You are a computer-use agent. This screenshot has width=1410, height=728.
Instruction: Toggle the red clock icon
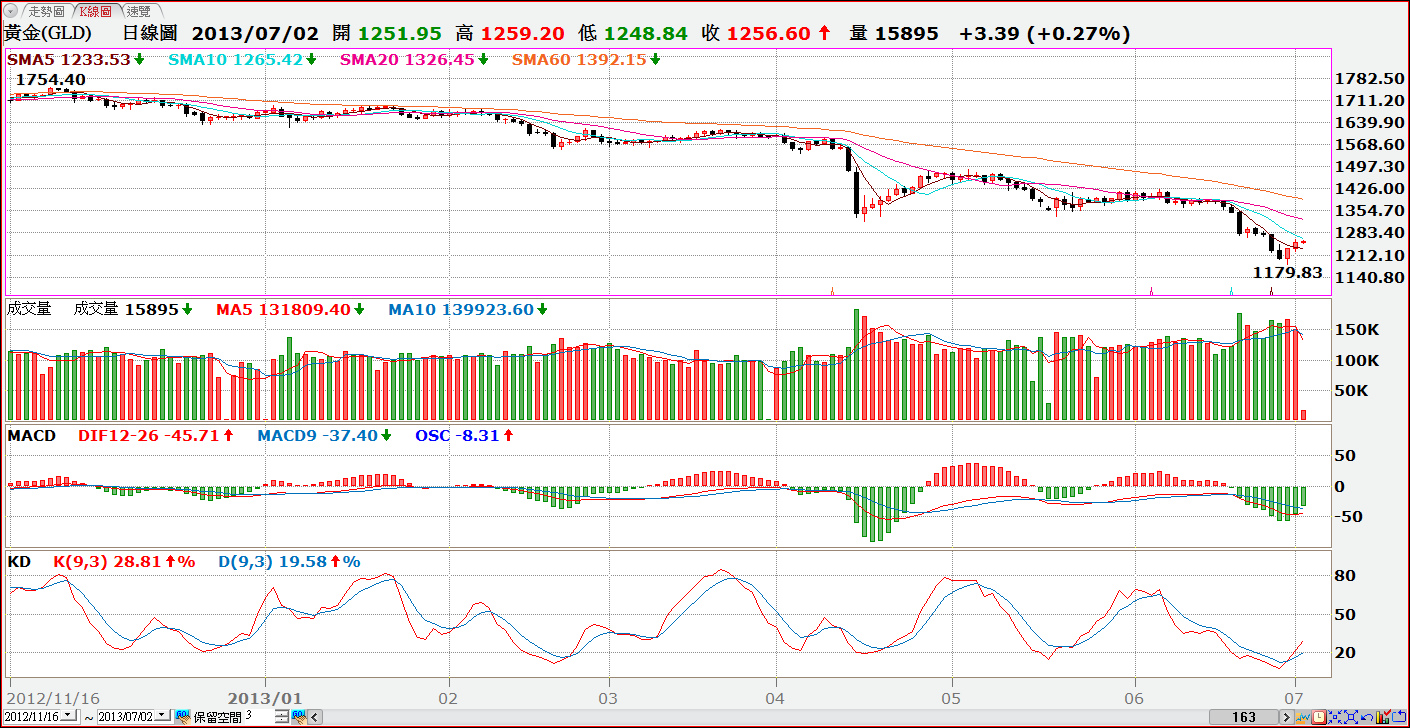click(1319, 717)
